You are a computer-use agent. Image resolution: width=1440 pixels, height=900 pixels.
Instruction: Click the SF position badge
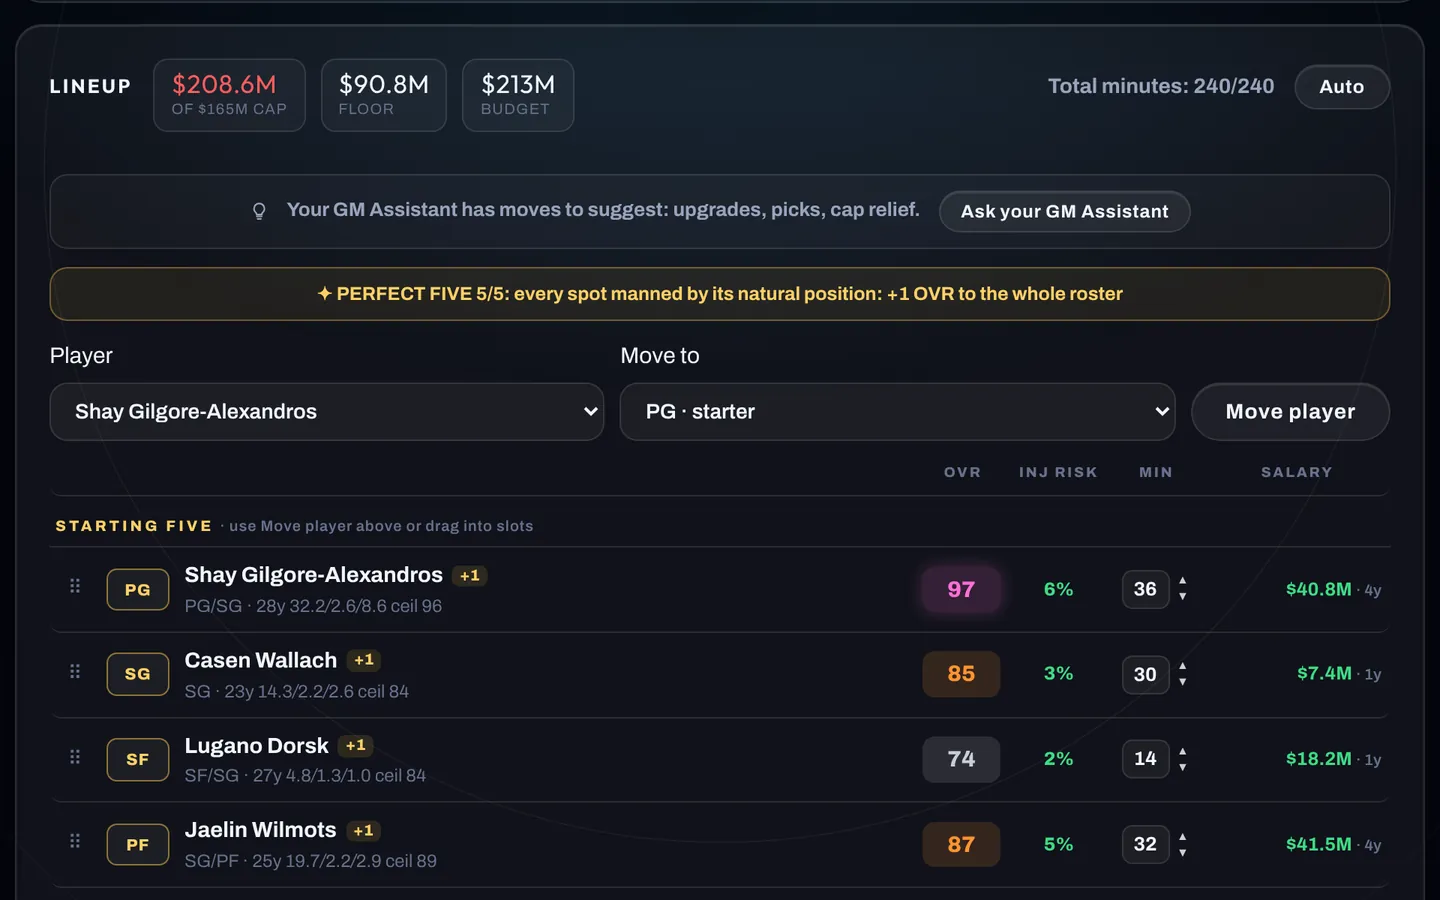click(x=138, y=760)
